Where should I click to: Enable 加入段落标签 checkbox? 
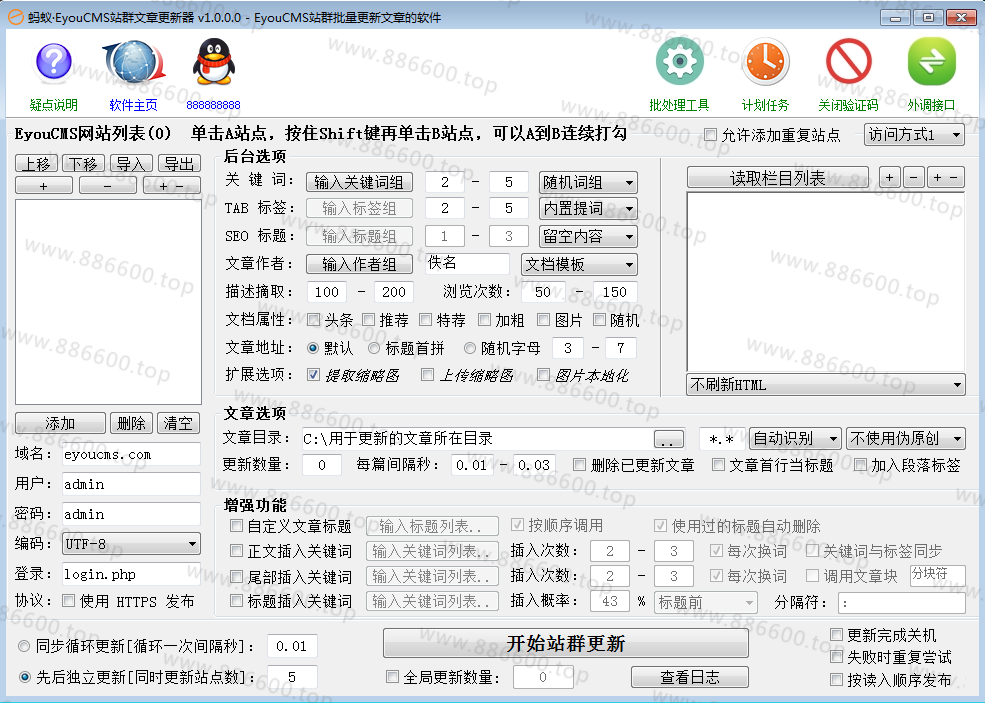click(860, 464)
